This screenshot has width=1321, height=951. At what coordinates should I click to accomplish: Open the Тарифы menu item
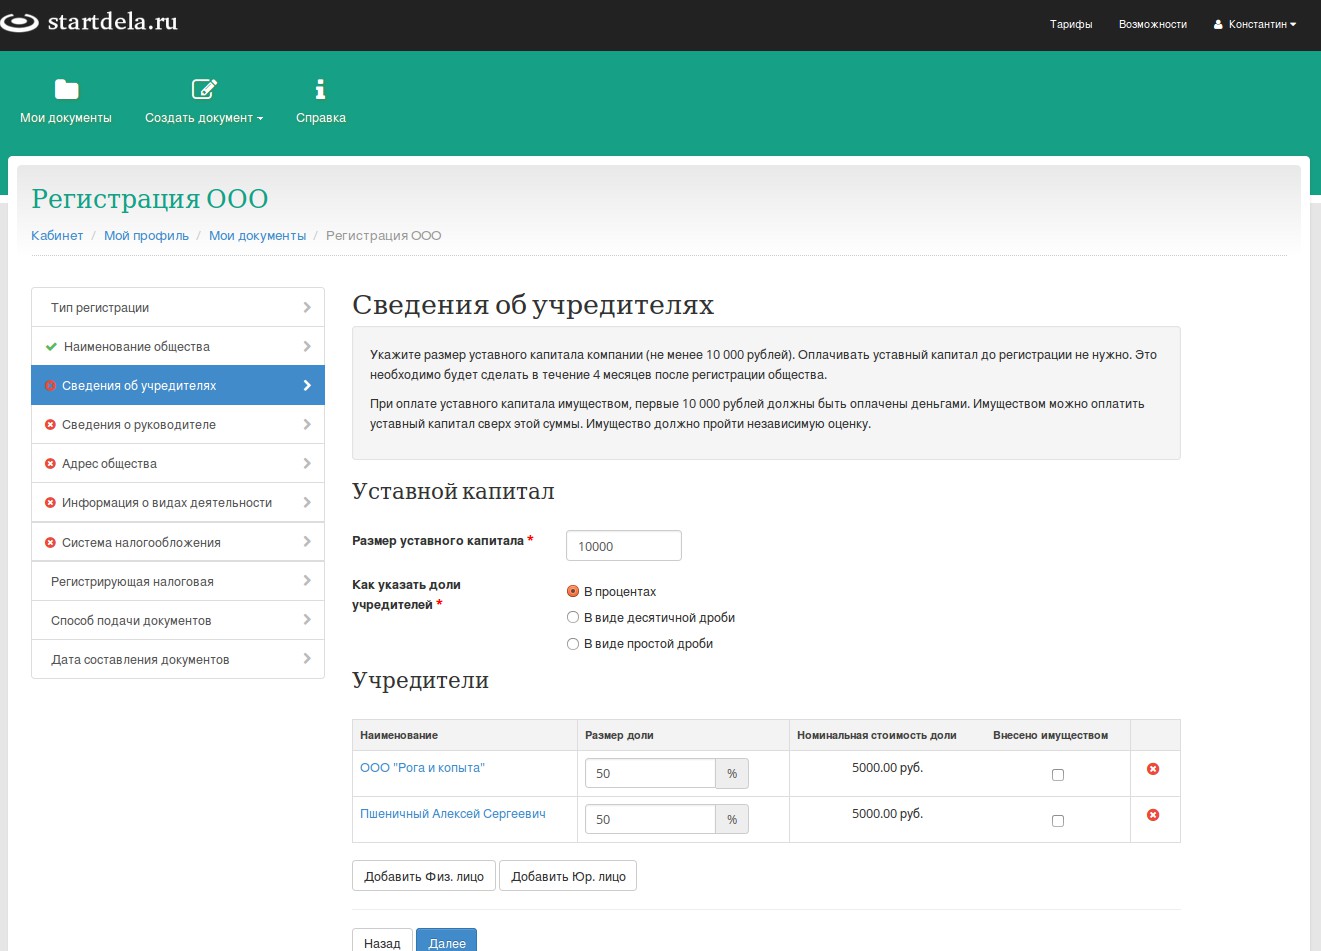1071,24
